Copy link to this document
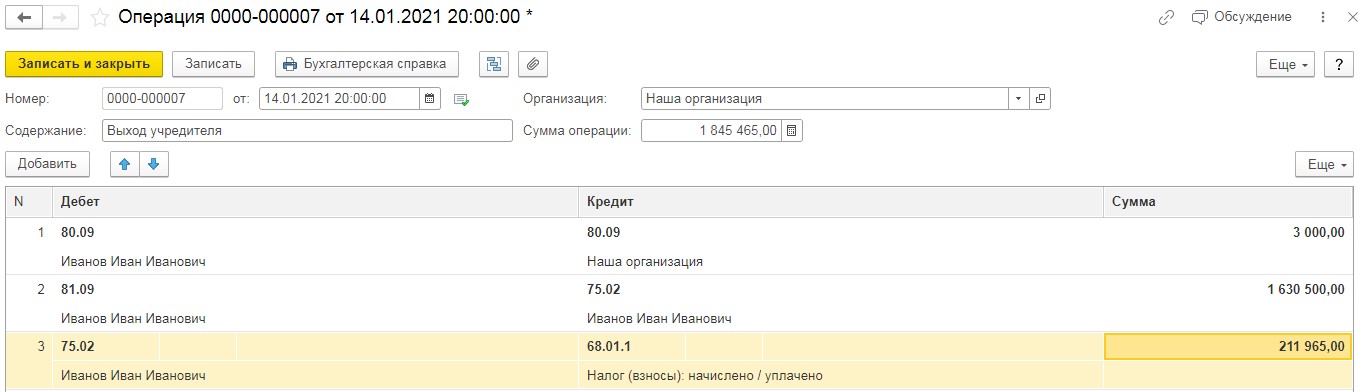 pos(1166,17)
